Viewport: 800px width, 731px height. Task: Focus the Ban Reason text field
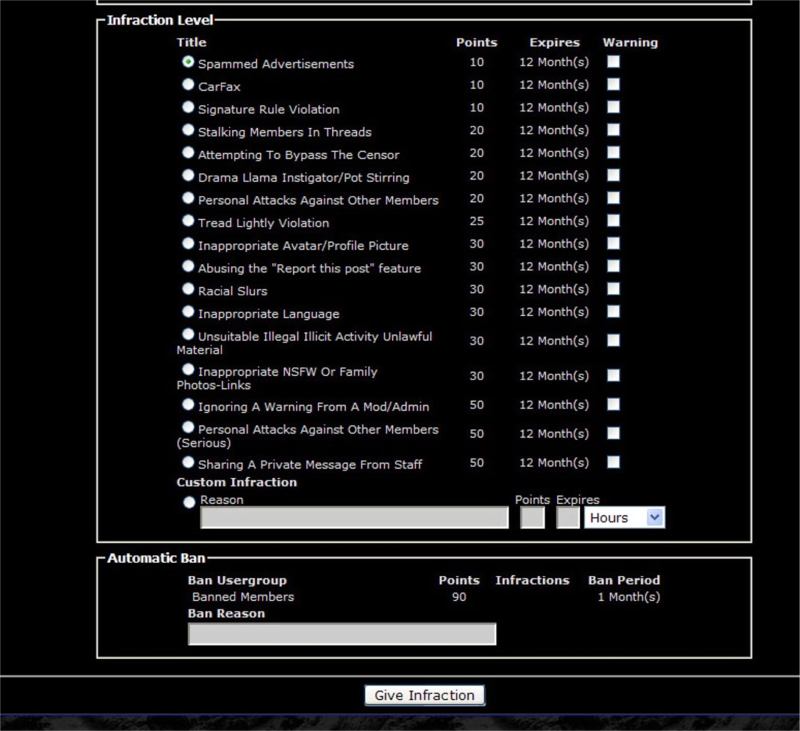pos(342,634)
